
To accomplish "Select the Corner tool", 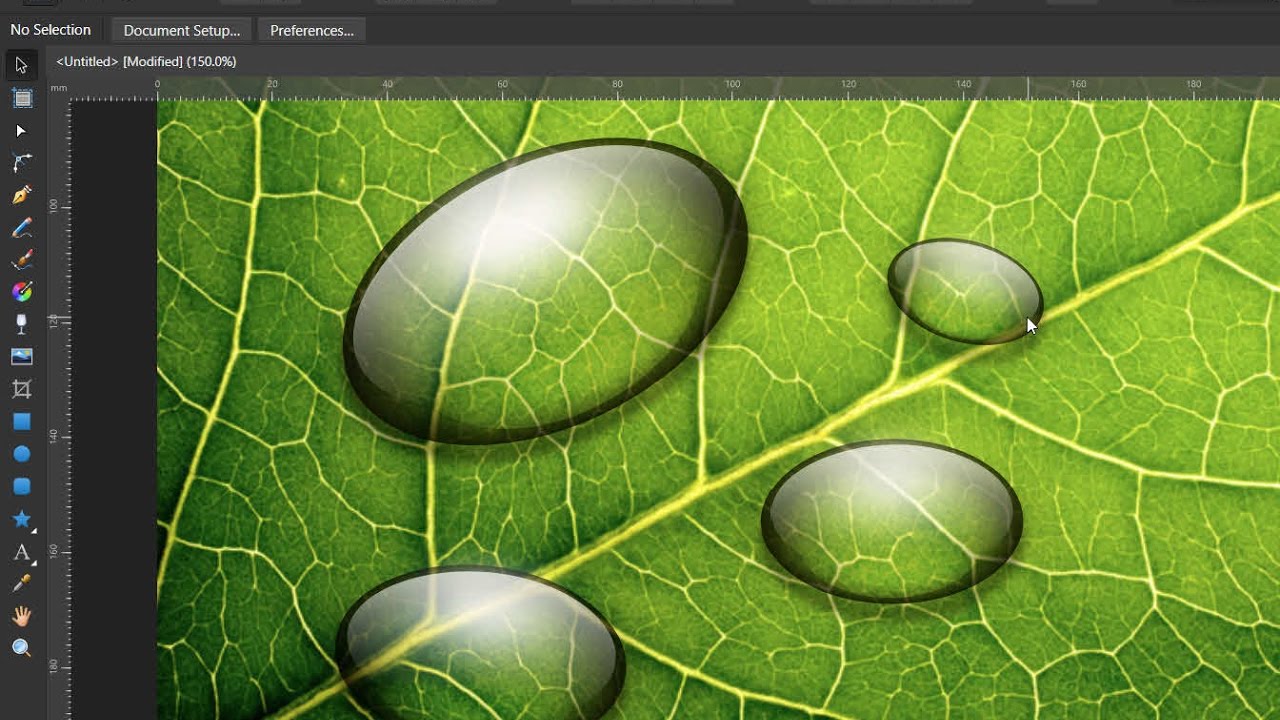I will point(21,163).
